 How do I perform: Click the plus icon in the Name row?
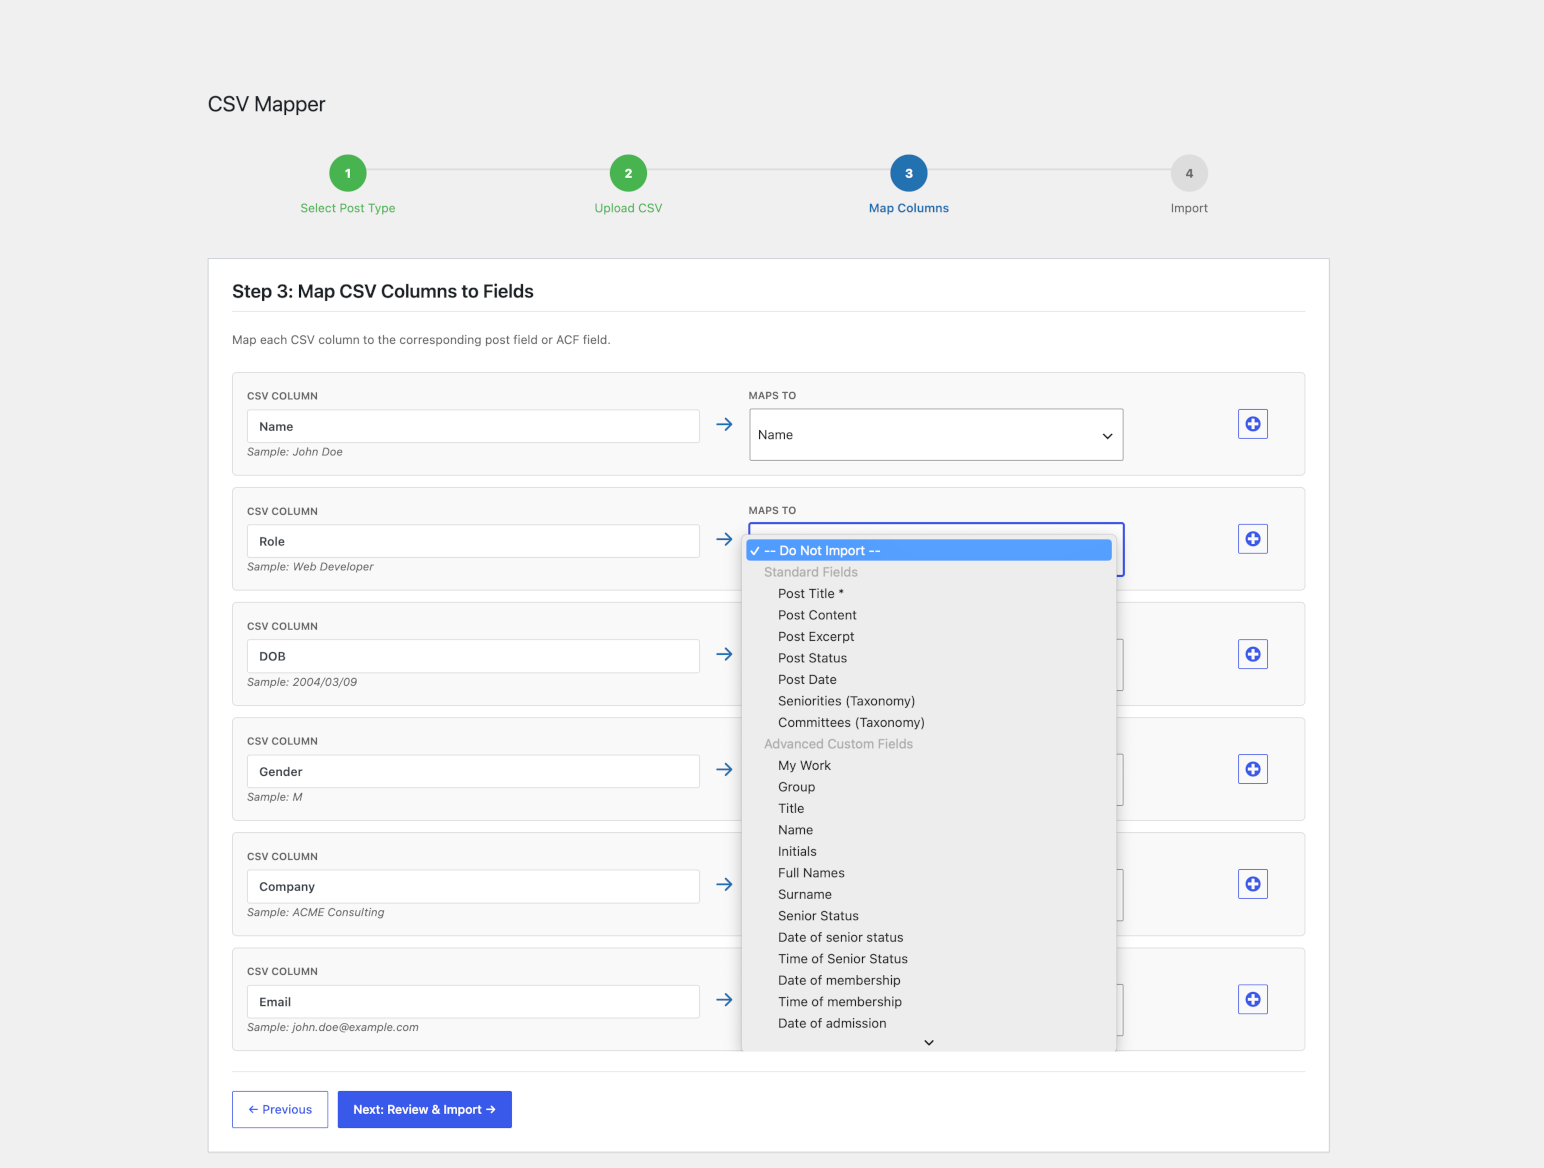1253,424
